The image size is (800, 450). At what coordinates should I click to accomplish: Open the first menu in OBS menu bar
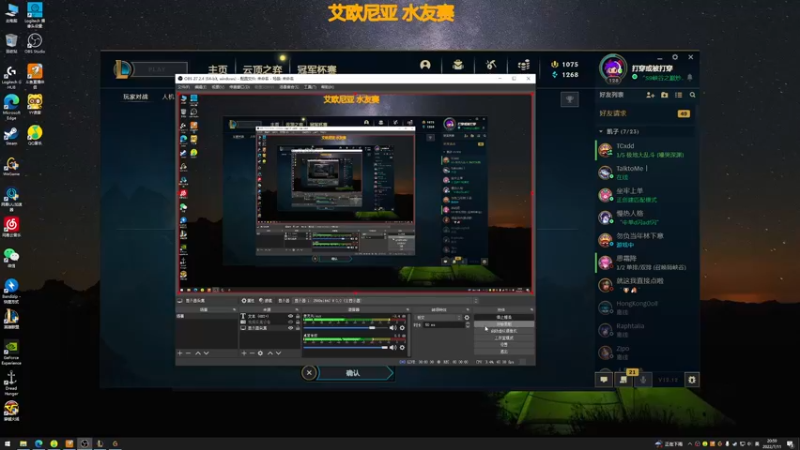tap(183, 87)
